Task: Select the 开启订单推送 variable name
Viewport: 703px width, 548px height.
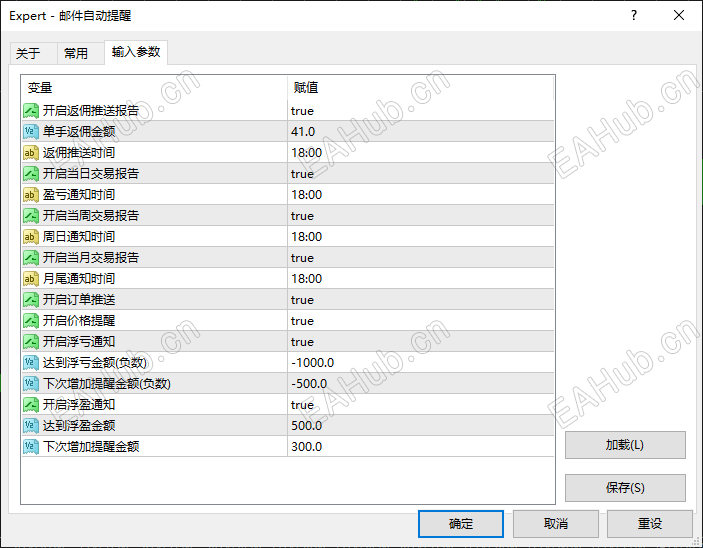Action: 79,300
